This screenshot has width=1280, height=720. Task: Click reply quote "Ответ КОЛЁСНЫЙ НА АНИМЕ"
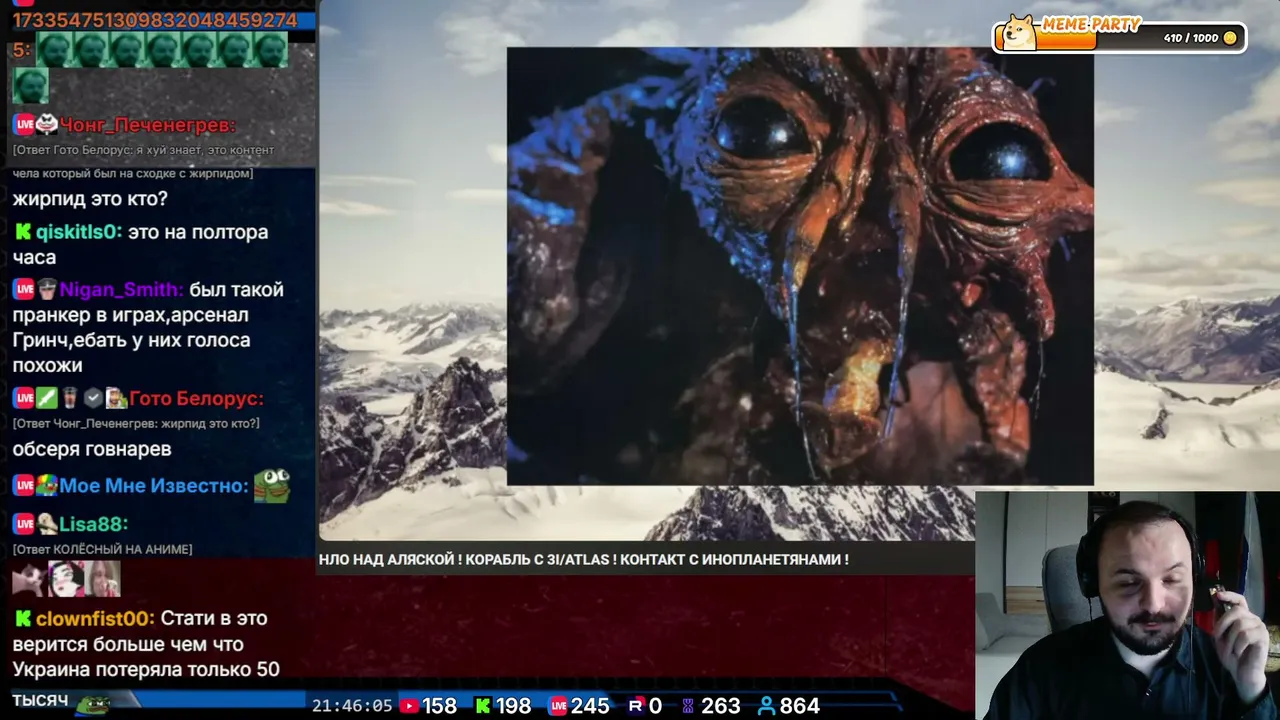[x=102, y=549]
